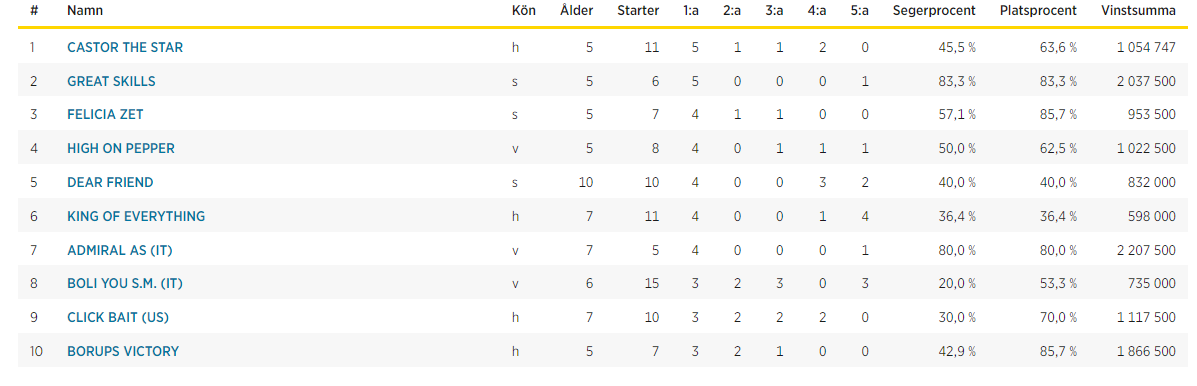Image resolution: width=1197 pixels, height=386 pixels.
Task: Sort table by Namn column header
Action: 85,11
